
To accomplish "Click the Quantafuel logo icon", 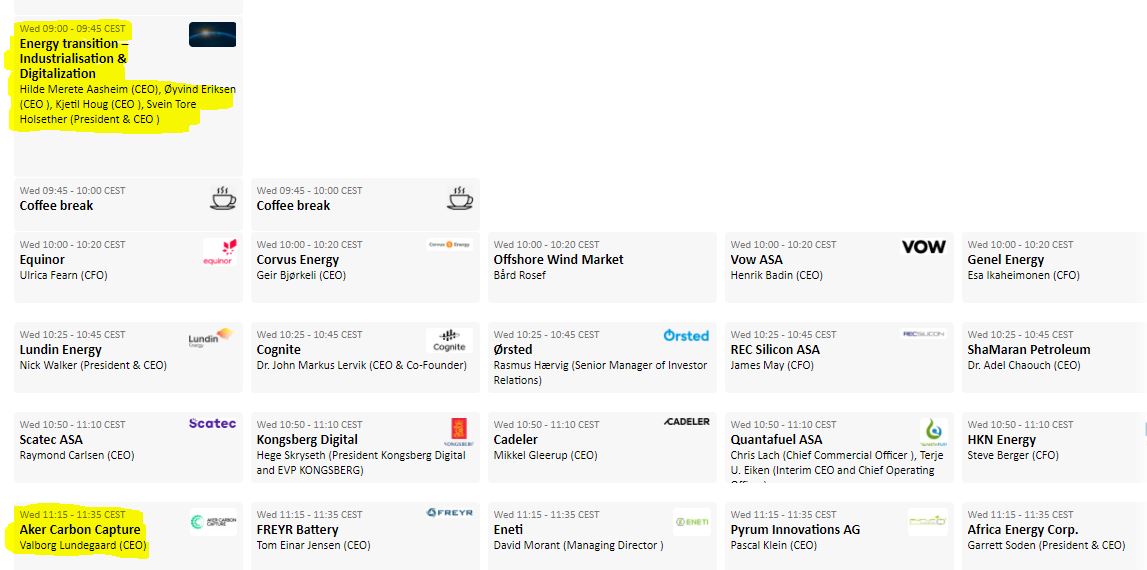I will tap(932, 432).
